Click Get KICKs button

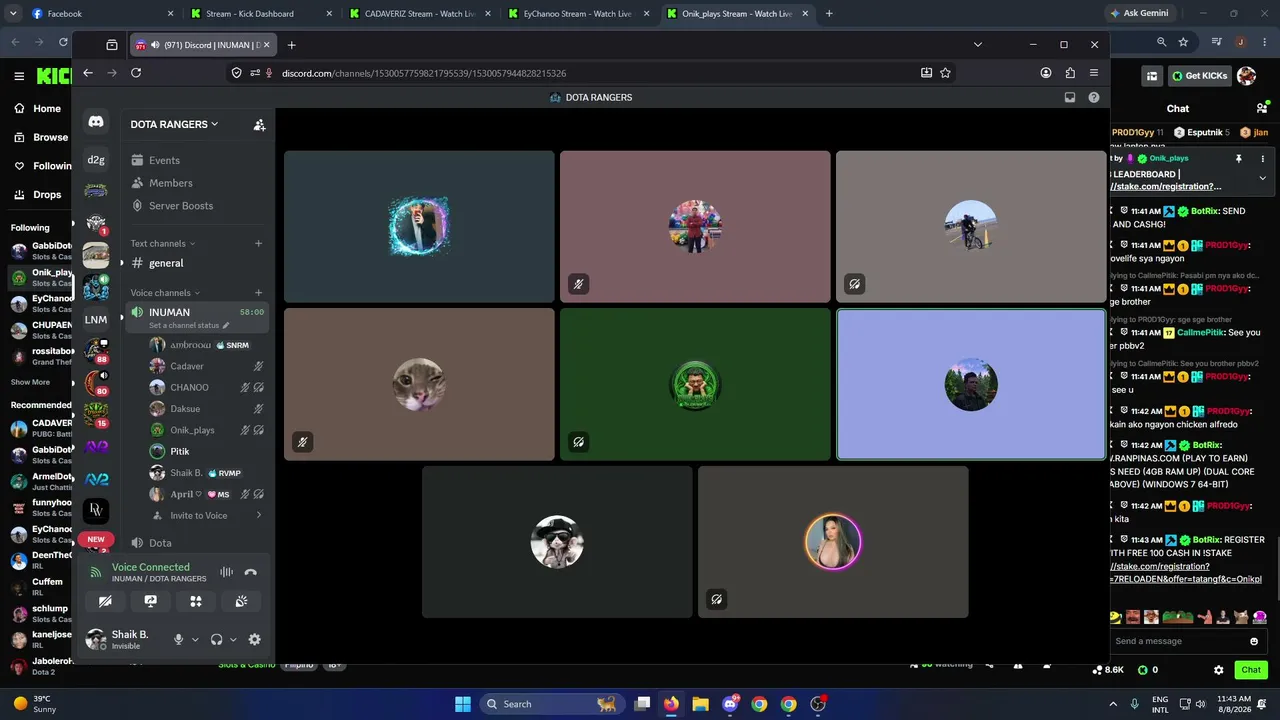1199,76
